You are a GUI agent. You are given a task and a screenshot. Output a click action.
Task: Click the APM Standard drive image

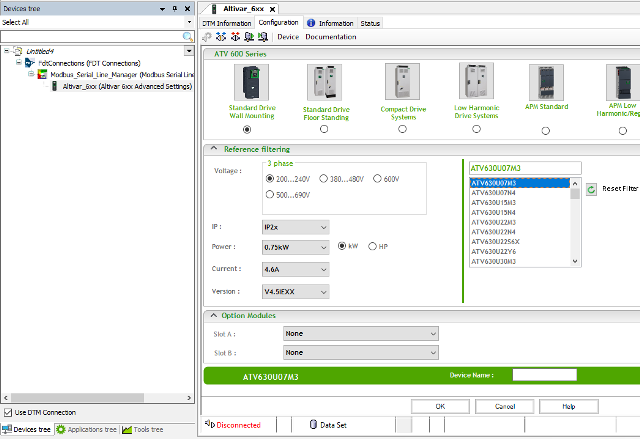546,82
